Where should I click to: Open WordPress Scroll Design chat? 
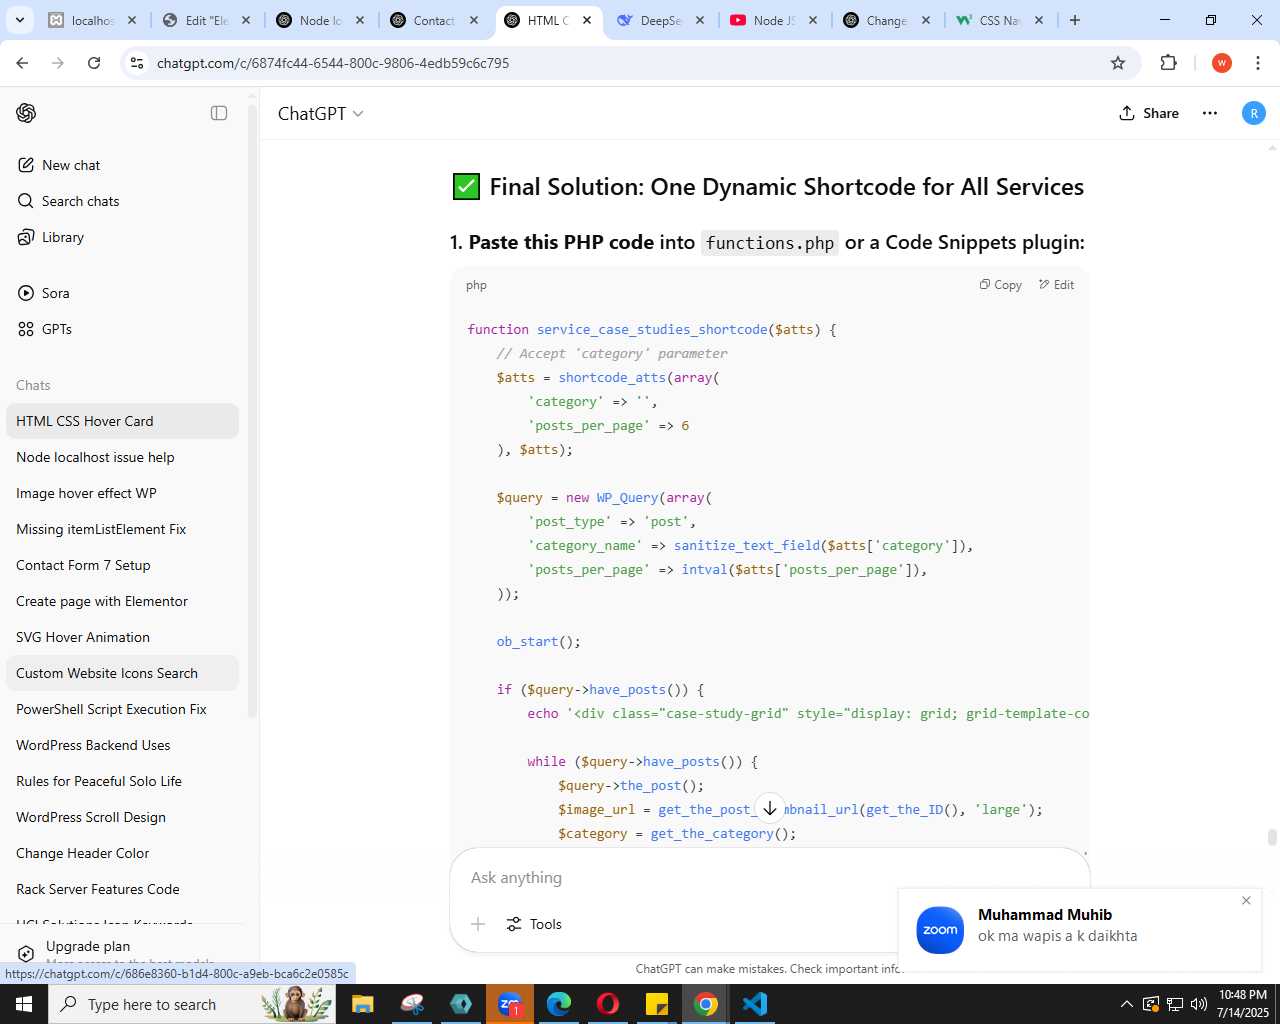click(122, 817)
